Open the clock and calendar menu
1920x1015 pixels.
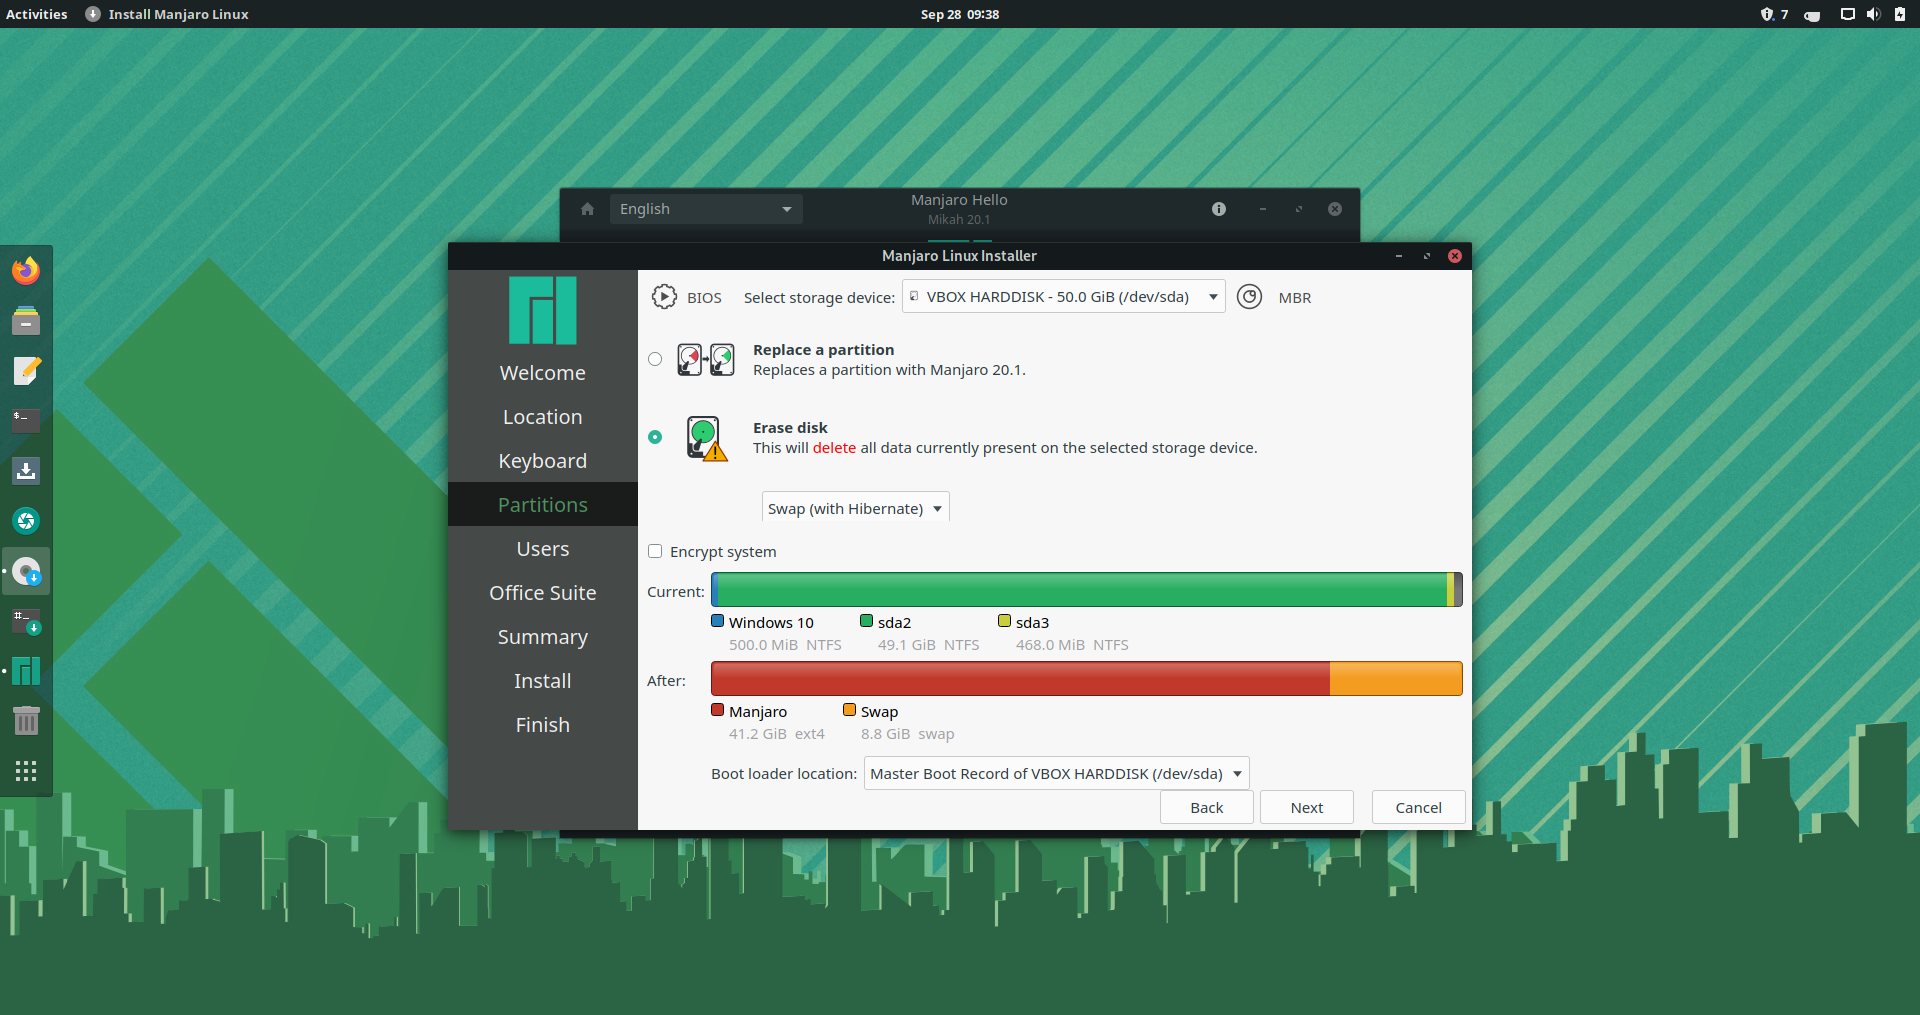pos(960,14)
